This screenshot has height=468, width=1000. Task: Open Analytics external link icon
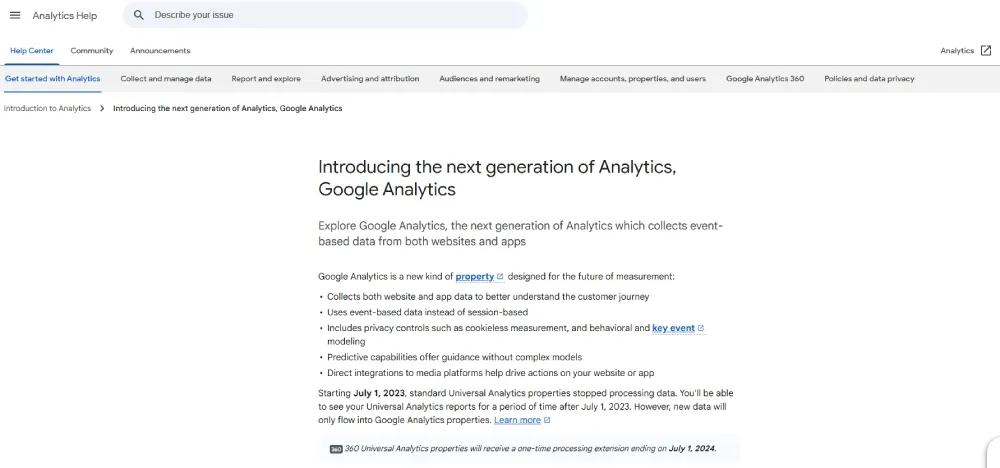coord(986,50)
